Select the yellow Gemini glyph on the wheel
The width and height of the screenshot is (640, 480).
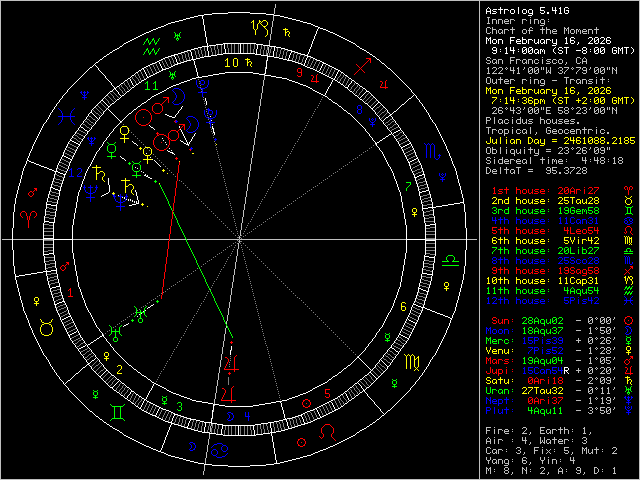pyautogui.click(x=116, y=411)
